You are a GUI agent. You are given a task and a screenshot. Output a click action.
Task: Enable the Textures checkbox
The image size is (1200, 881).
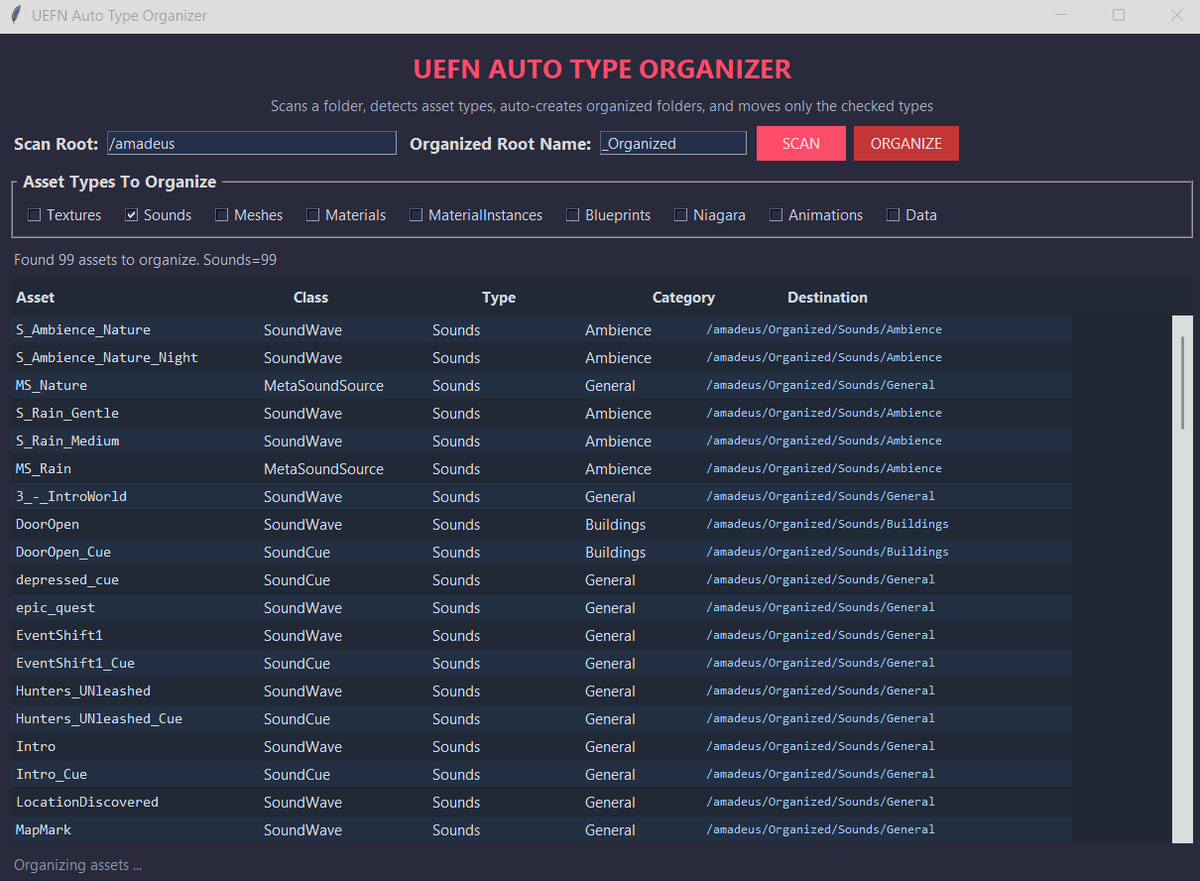[x=34, y=215]
